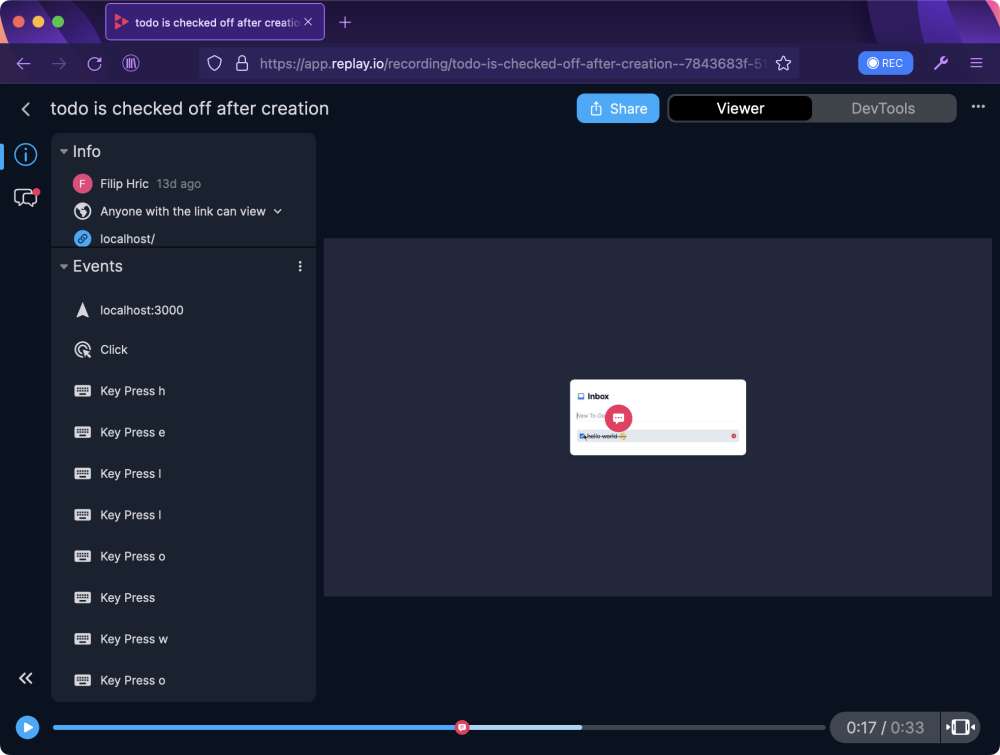Open the recording more-options menu via ellipsis
The width and height of the screenshot is (1000, 755).
click(x=977, y=107)
